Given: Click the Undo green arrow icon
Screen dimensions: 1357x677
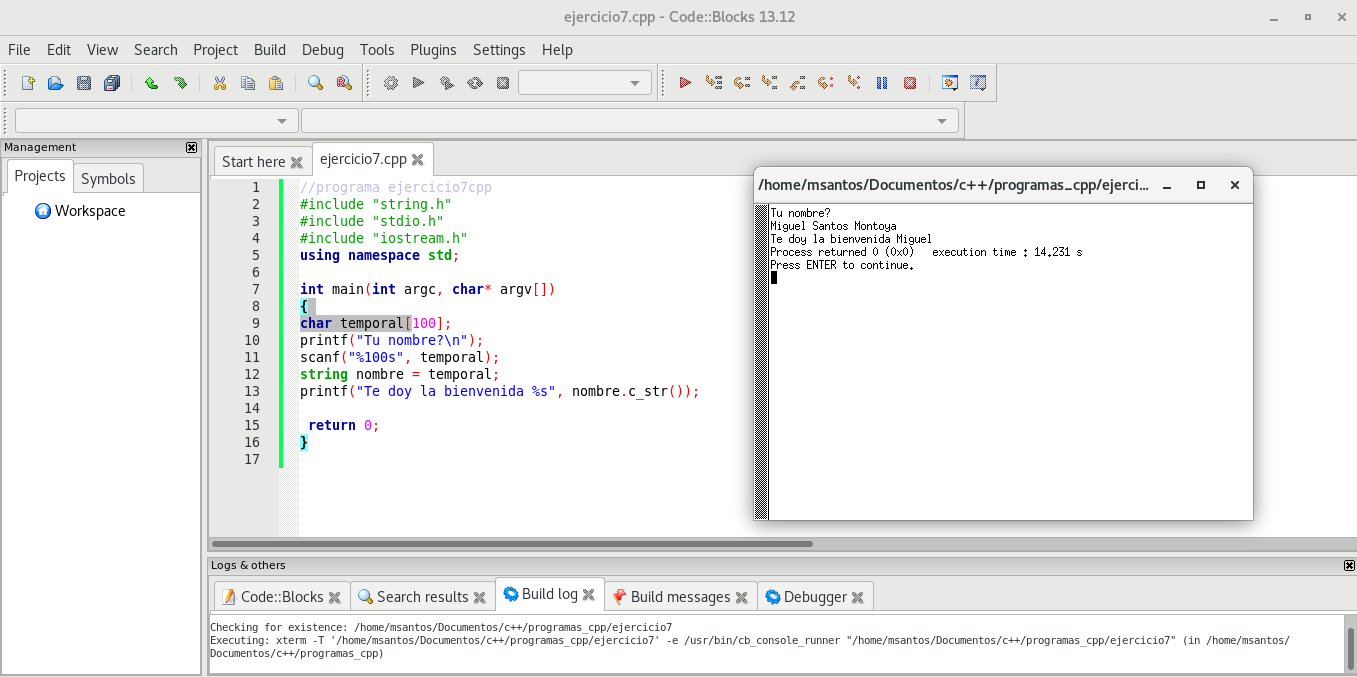Looking at the screenshot, I should [x=151, y=83].
